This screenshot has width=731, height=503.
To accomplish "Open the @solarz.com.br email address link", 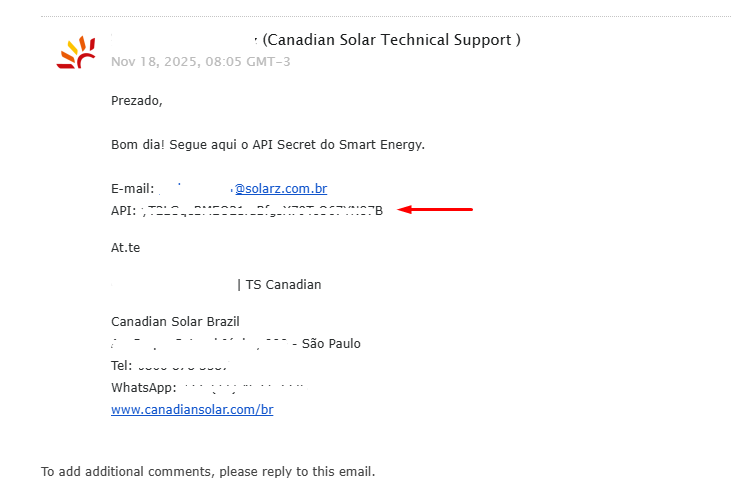I will [281, 188].
